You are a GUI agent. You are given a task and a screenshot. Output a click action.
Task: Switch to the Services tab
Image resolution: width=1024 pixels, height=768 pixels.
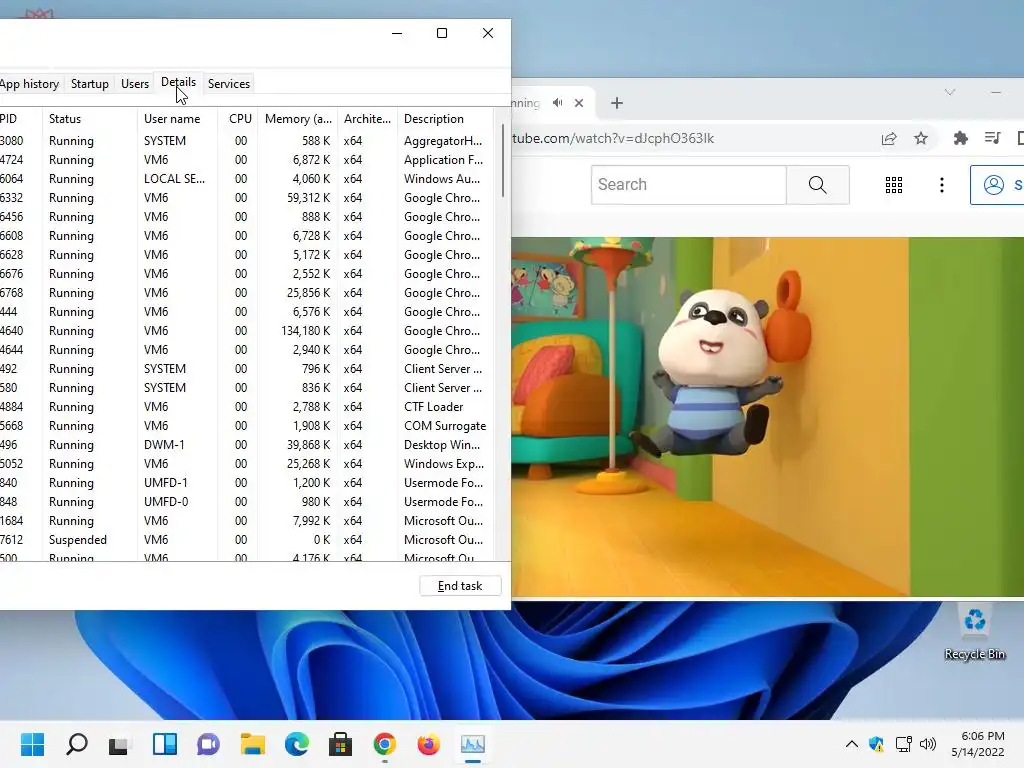point(229,84)
